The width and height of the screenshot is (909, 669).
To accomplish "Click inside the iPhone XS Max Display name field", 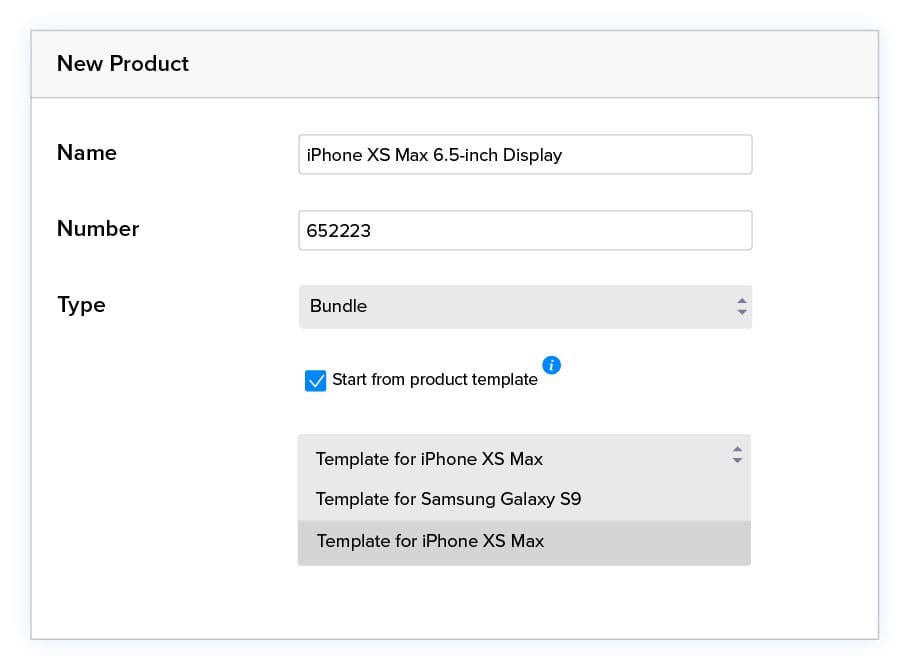I will 525,154.
